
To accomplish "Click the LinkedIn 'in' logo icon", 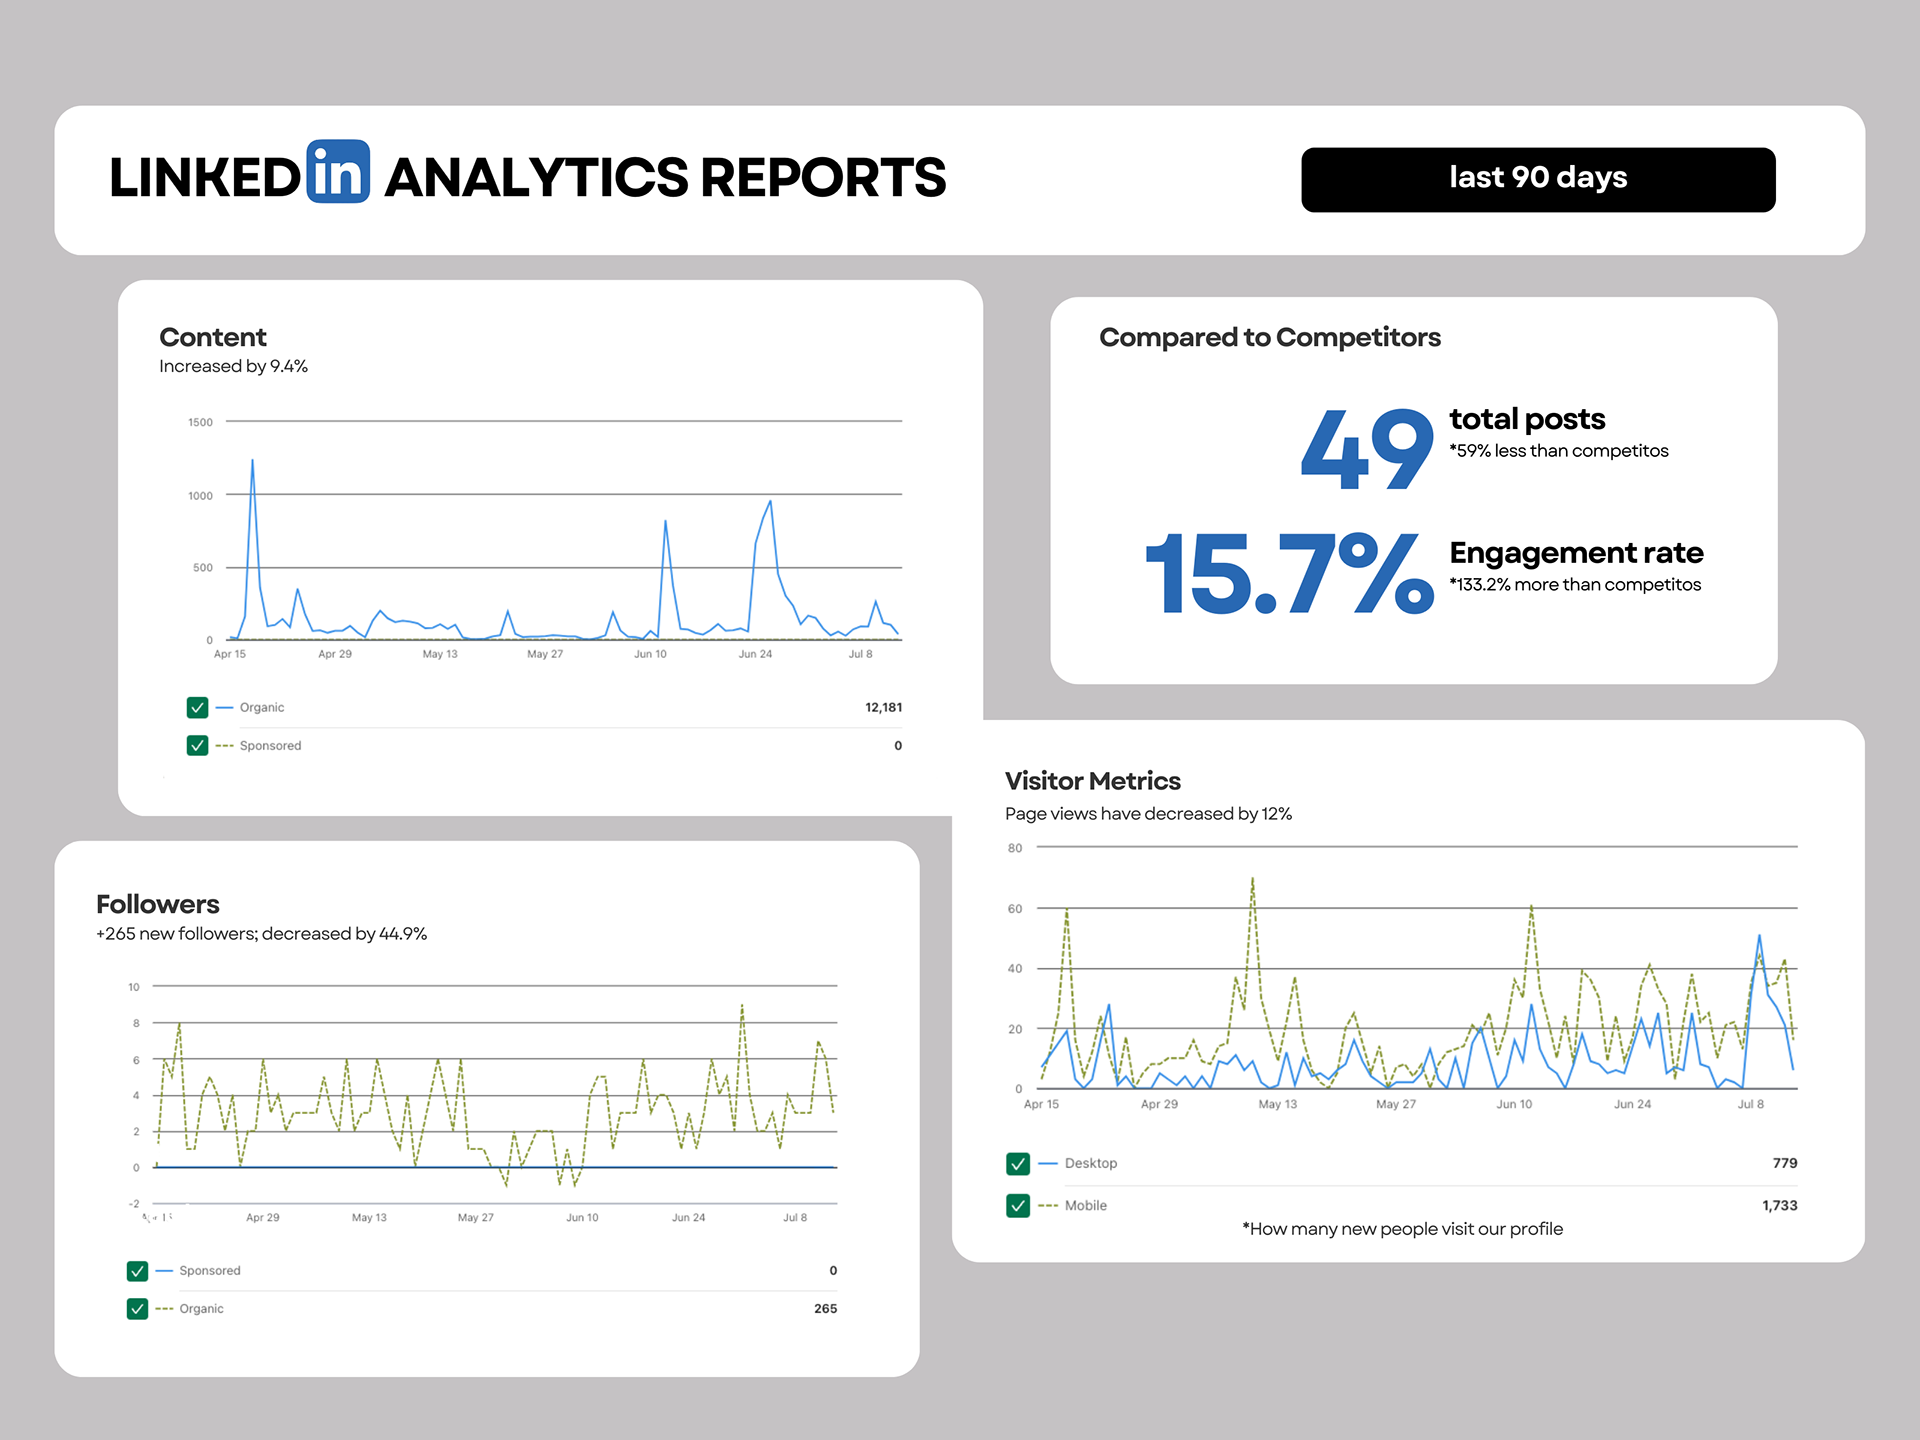I will pos(338,172).
